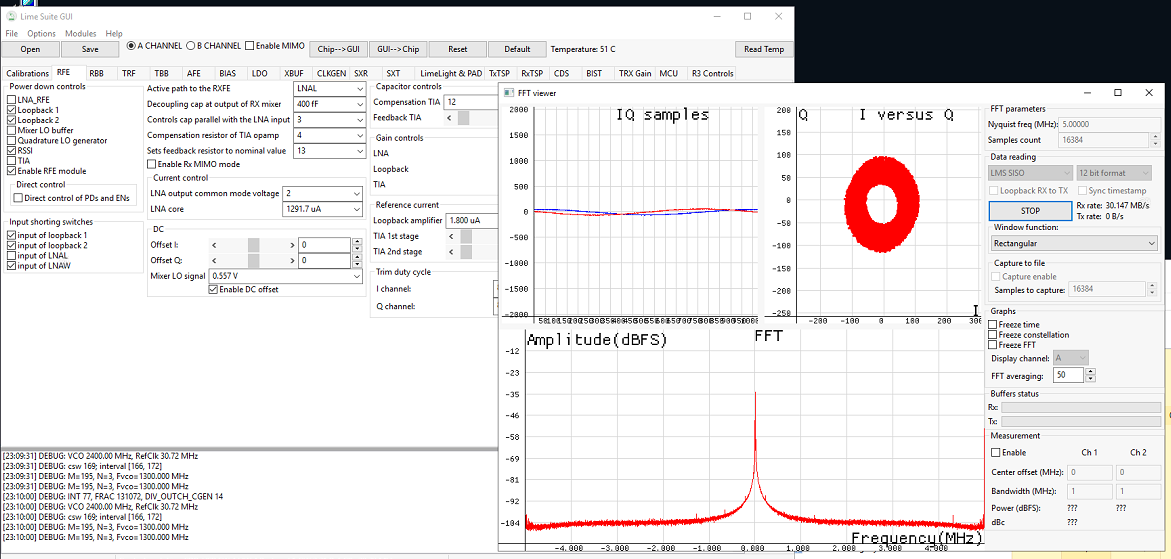
Task: Open the Window function Rectangular dropdown
Action: pos(1073,243)
